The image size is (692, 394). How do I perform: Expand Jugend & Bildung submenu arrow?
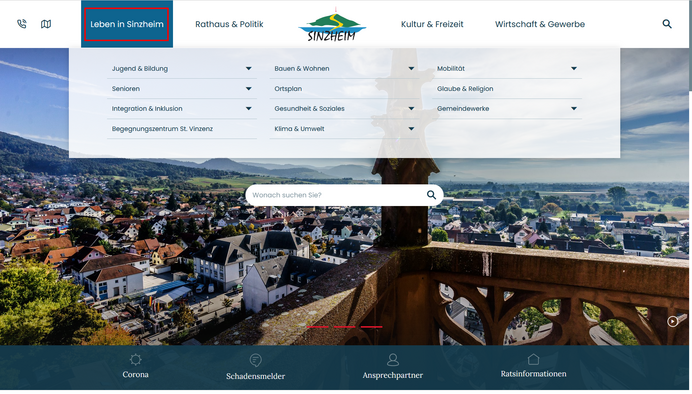tap(248, 68)
